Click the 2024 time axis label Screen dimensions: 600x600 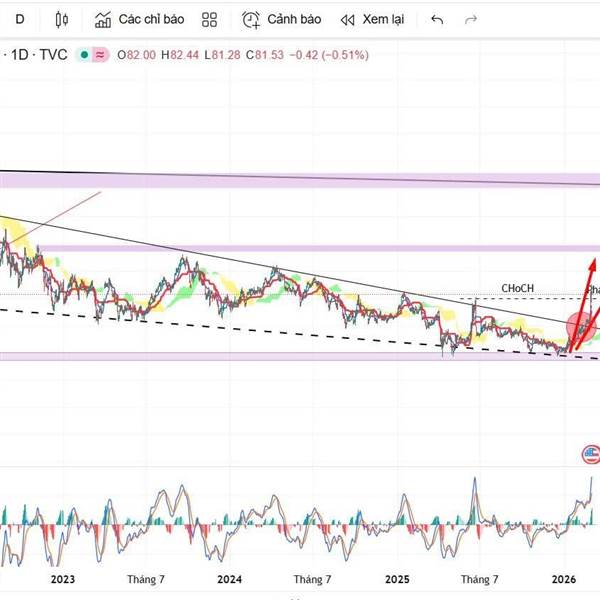pos(229,579)
